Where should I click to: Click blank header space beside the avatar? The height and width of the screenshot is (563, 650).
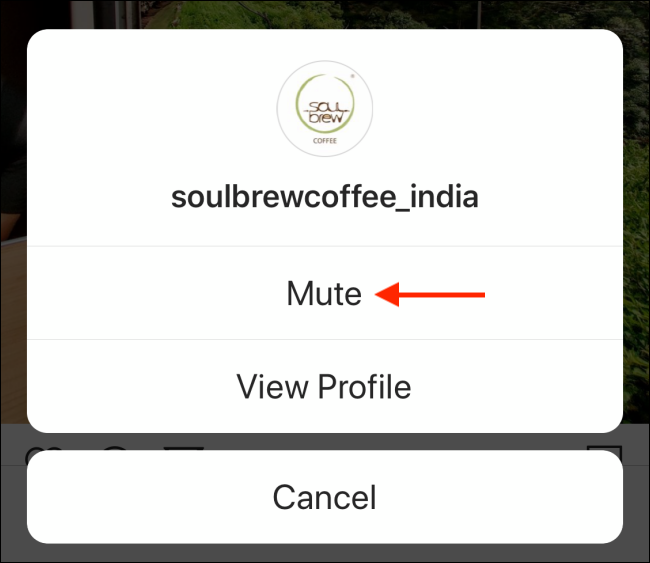click(x=497, y=109)
